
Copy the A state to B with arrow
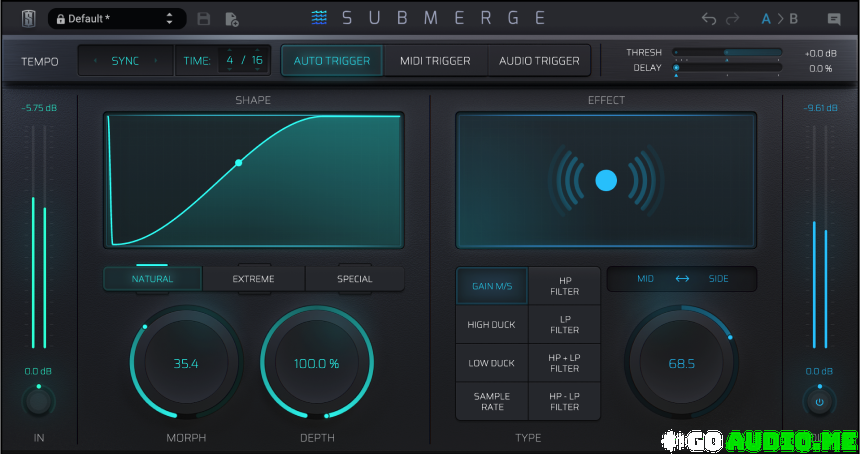click(780, 19)
